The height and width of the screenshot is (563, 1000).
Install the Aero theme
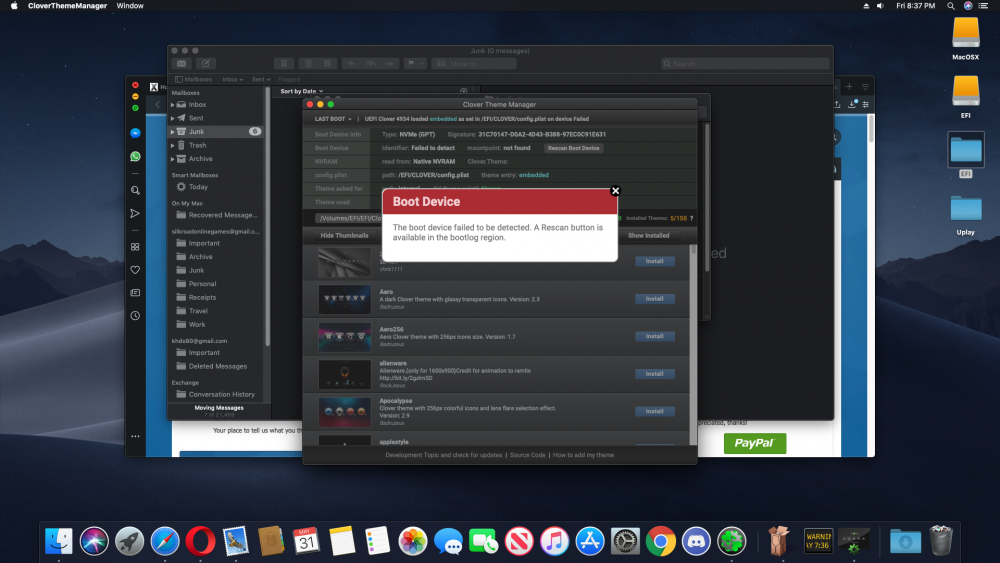(654, 298)
